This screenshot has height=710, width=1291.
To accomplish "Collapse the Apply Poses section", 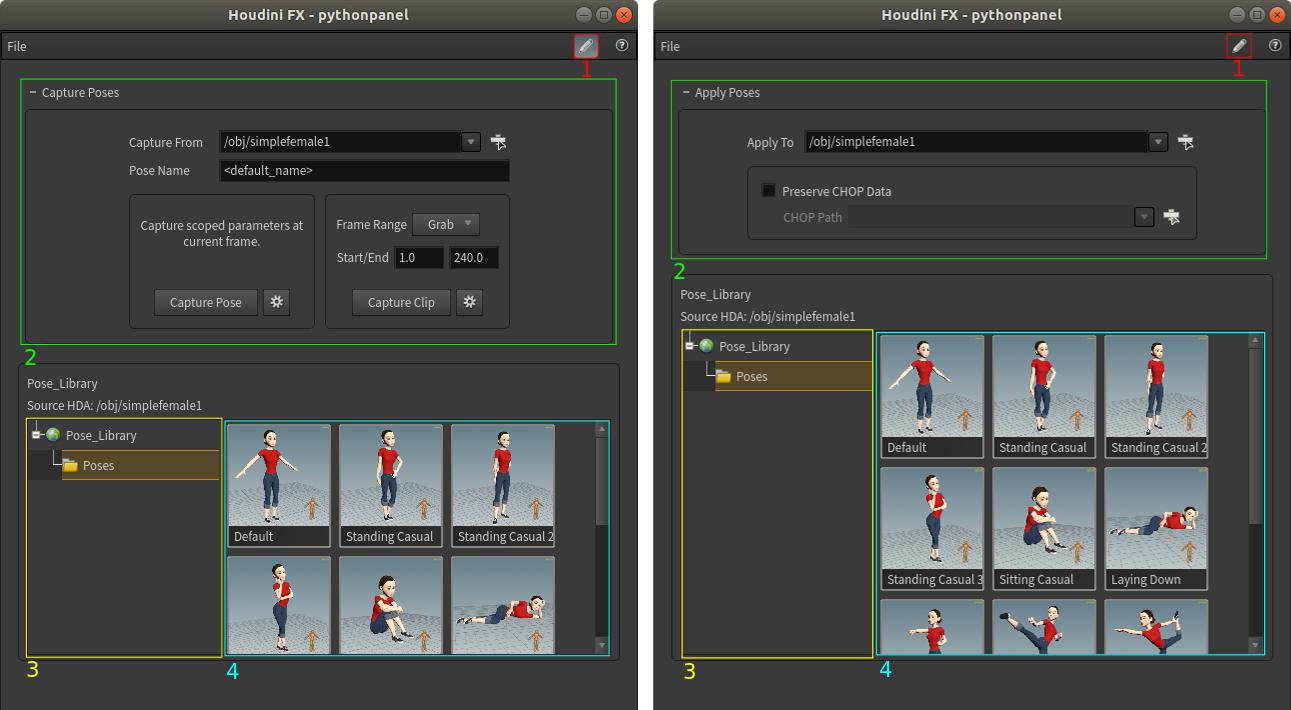I will point(688,92).
